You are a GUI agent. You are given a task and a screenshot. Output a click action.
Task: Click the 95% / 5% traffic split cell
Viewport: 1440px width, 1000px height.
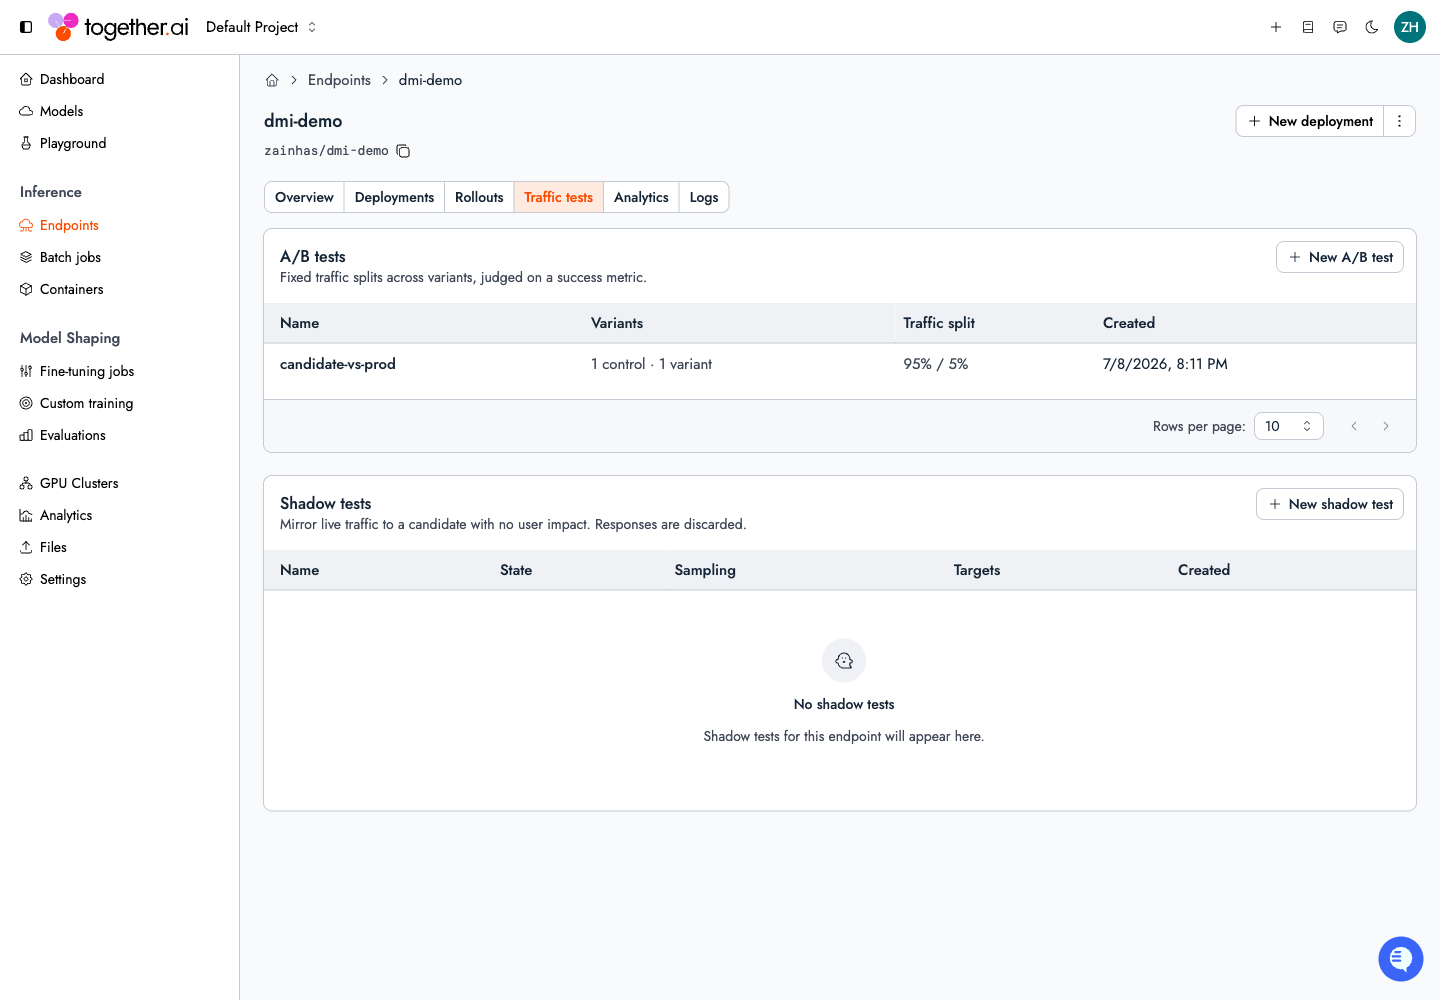coord(936,364)
